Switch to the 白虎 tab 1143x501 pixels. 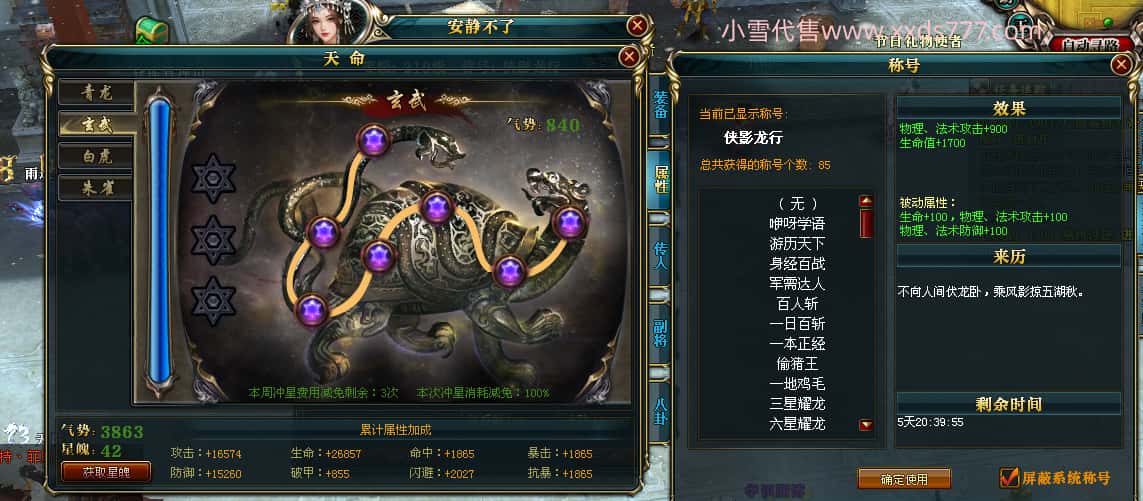(x=97, y=156)
